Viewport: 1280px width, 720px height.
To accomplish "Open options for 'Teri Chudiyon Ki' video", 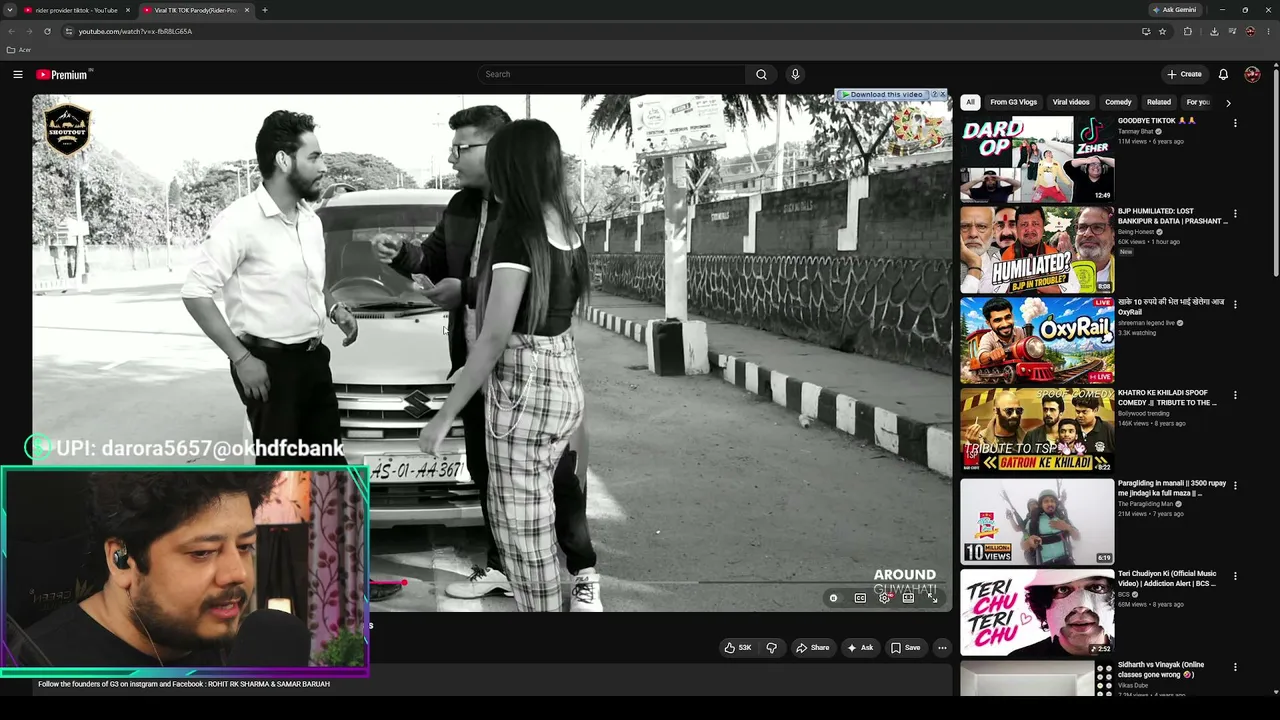I will [x=1235, y=576].
